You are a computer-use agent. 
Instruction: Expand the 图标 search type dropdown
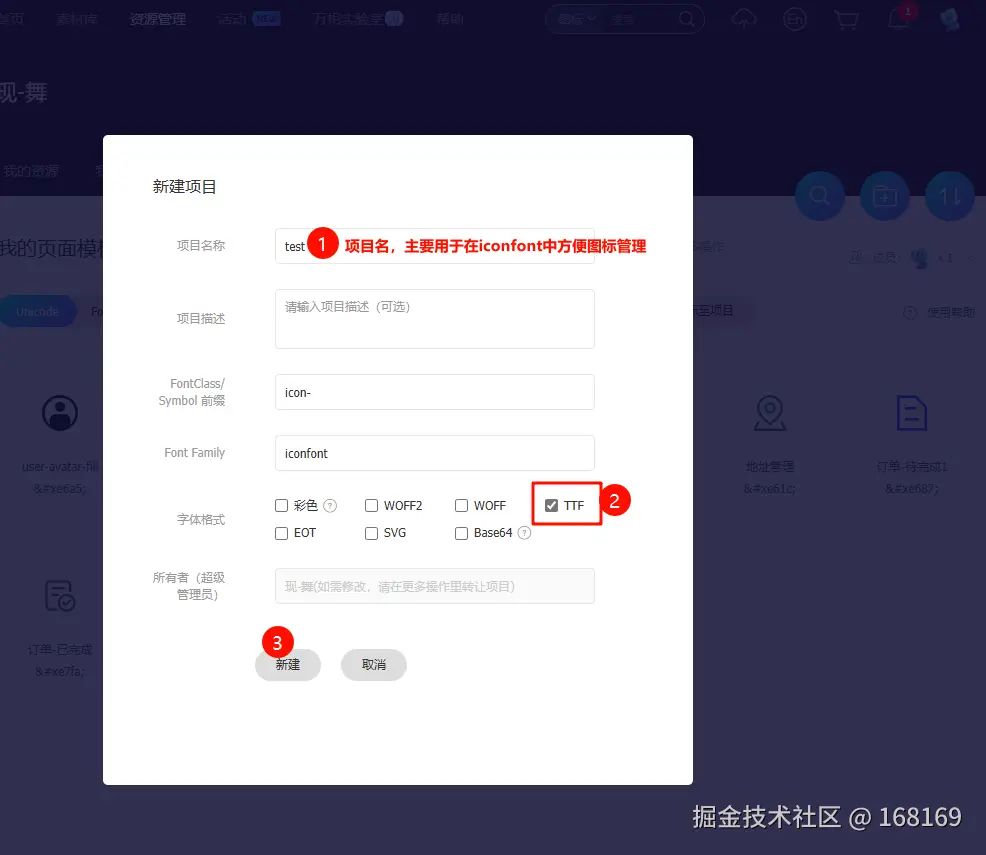577,19
